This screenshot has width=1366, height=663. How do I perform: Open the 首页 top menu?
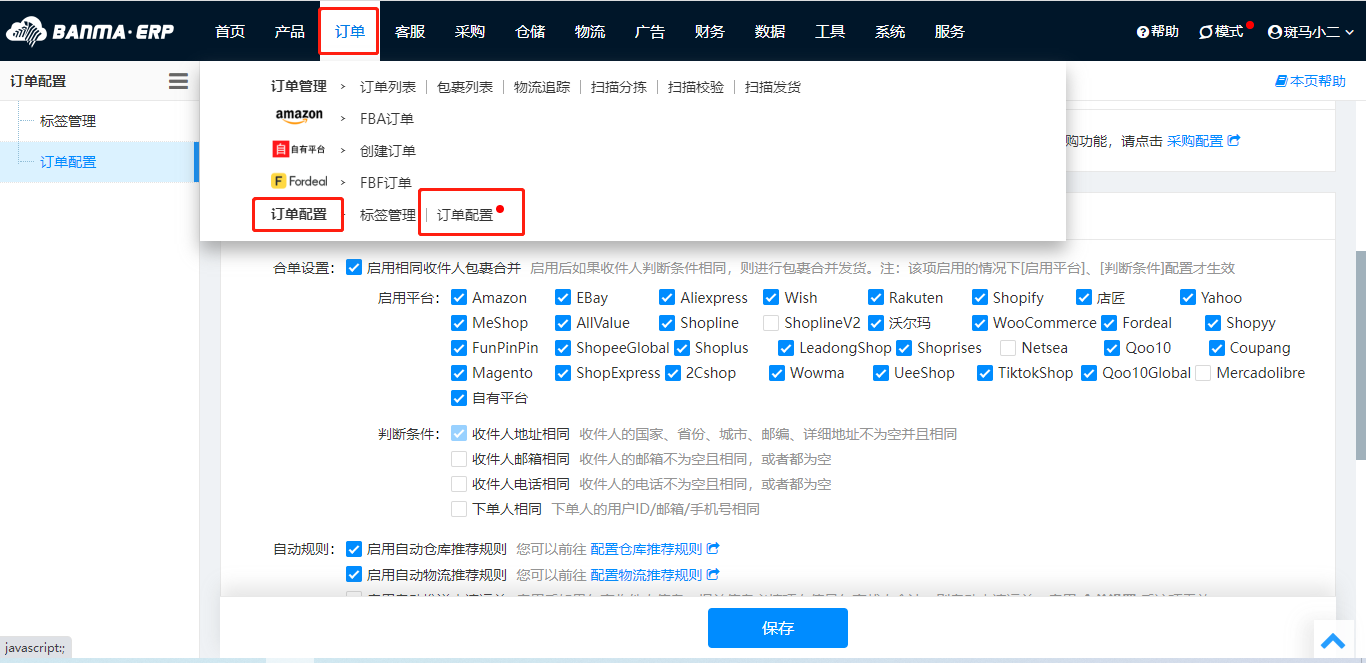230,31
